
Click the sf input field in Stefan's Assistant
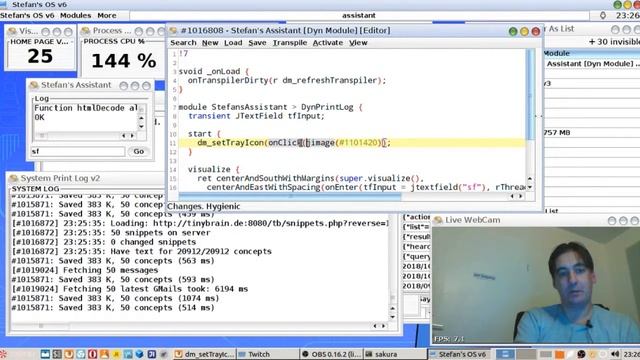point(78,151)
